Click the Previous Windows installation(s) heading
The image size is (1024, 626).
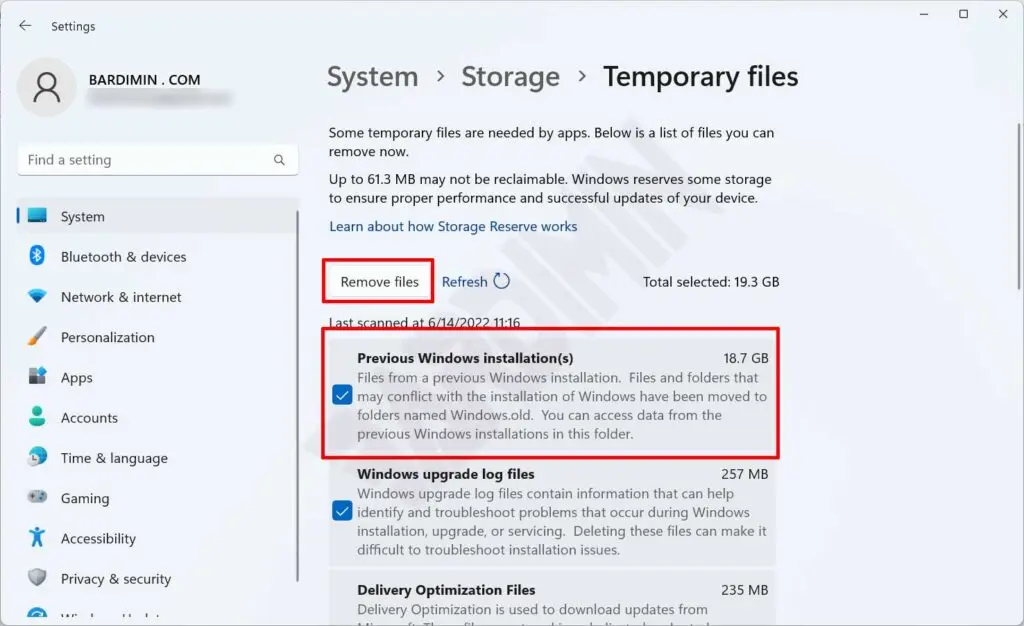tap(465, 358)
